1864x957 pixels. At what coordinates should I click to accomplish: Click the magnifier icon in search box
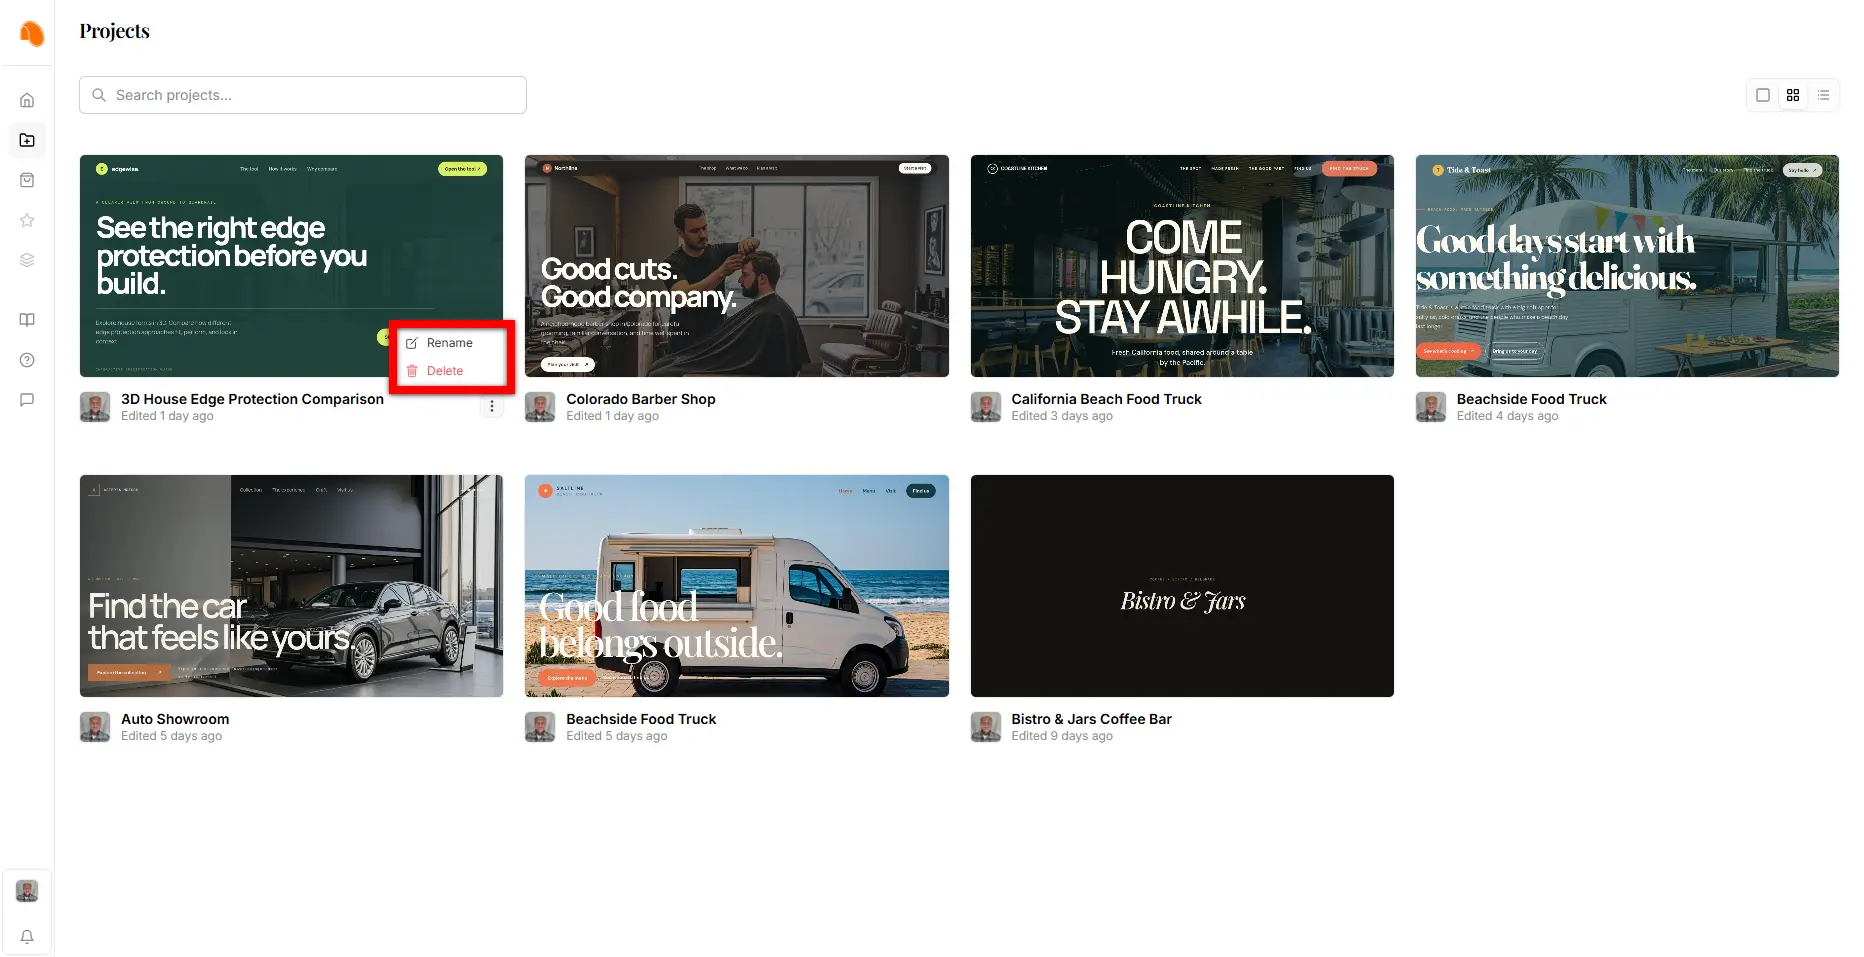[x=99, y=95]
